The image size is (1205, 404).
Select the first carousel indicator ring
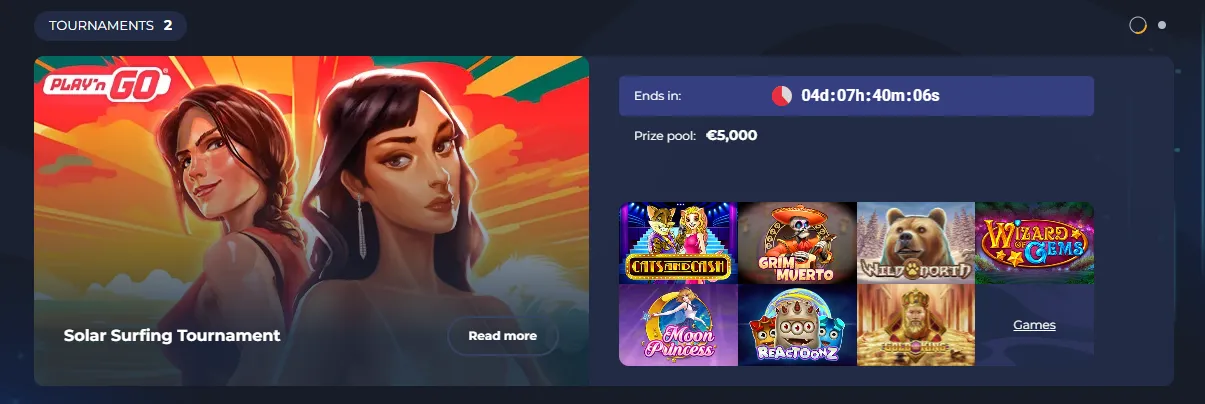pos(1138,25)
